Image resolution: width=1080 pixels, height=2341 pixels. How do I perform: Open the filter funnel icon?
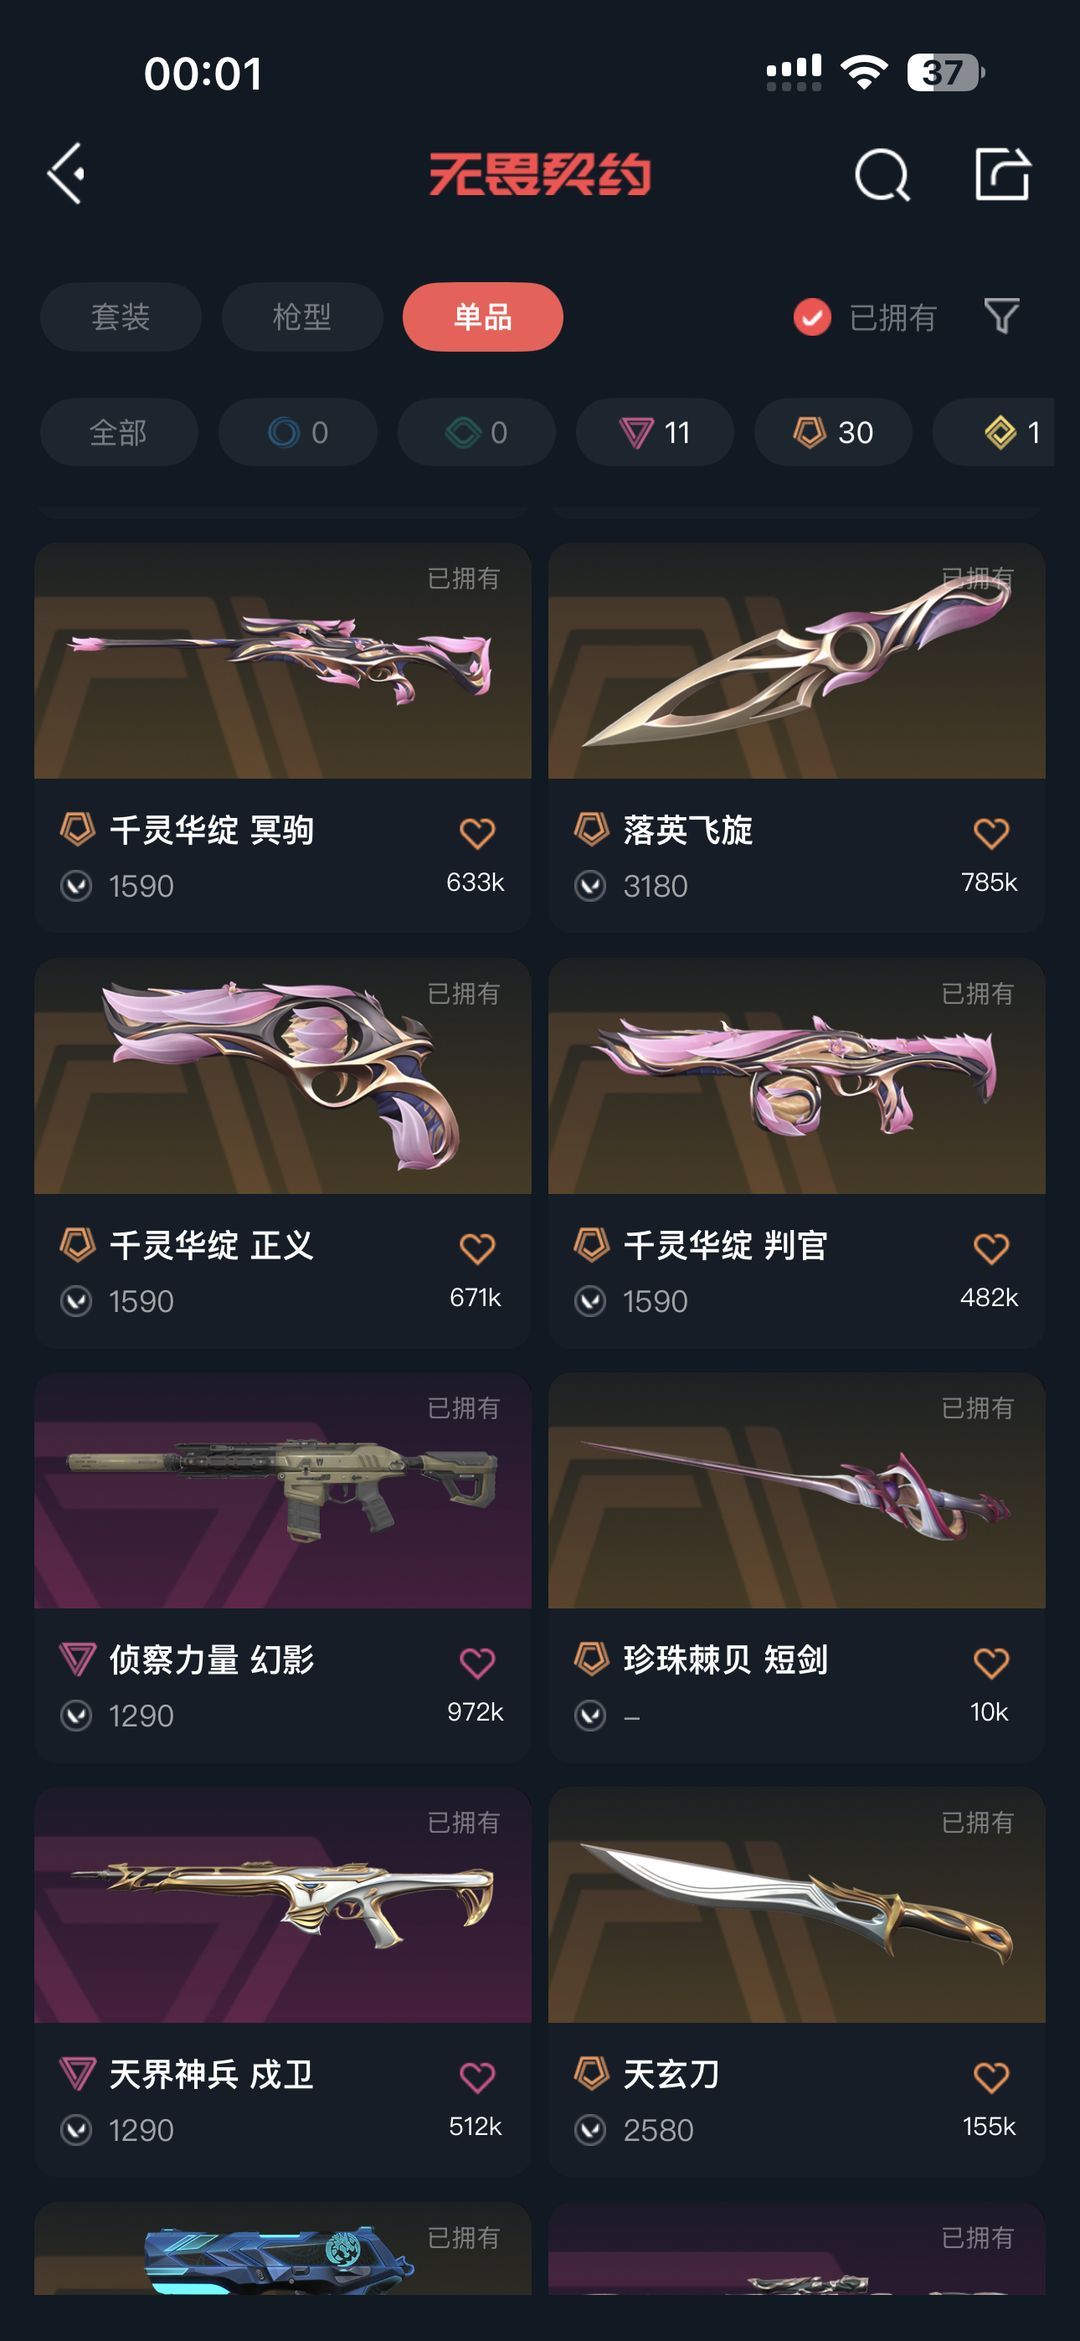[x=1001, y=316]
